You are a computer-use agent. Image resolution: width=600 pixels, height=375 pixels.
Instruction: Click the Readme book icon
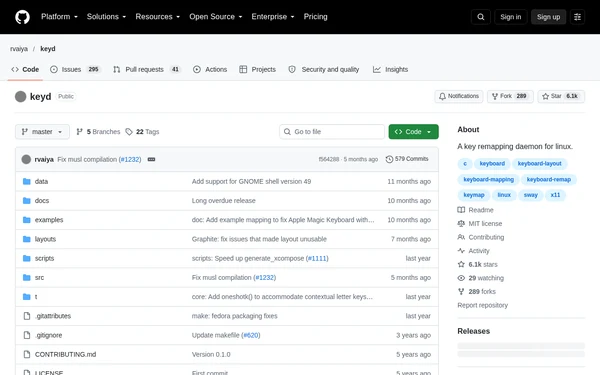pyautogui.click(x=461, y=210)
